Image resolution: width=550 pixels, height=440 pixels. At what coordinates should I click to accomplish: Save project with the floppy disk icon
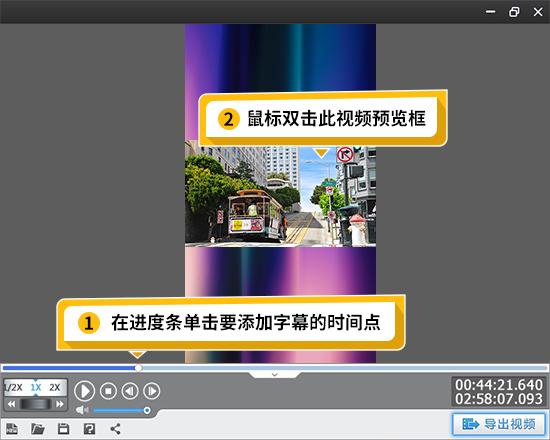pyautogui.click(x=63, y=428)
